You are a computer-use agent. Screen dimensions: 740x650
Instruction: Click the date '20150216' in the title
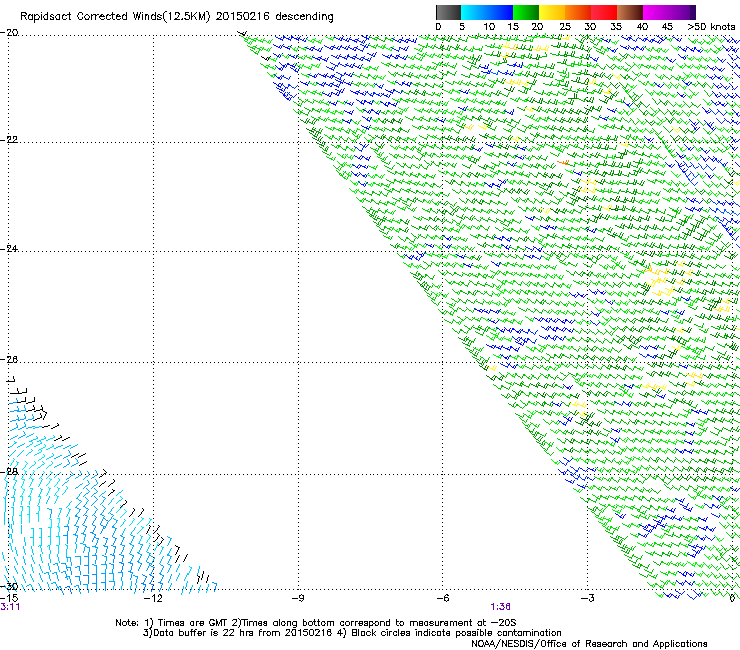[x=243, y=17]
